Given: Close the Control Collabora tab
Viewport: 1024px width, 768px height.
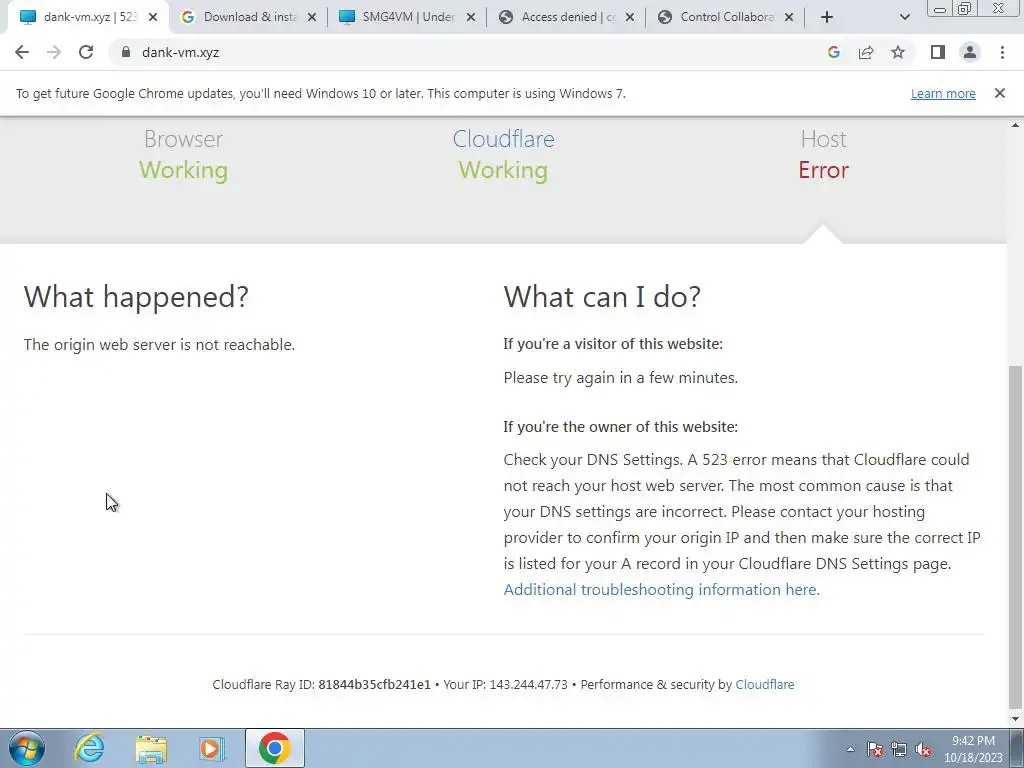Looking at the screenshot, I should click(789, 17).
